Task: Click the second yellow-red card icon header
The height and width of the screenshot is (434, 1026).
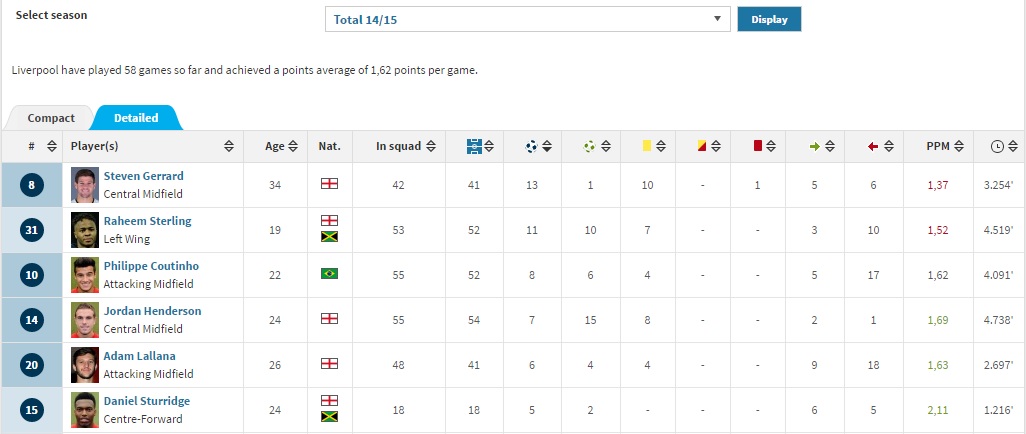Action: (x=701, y=146)
